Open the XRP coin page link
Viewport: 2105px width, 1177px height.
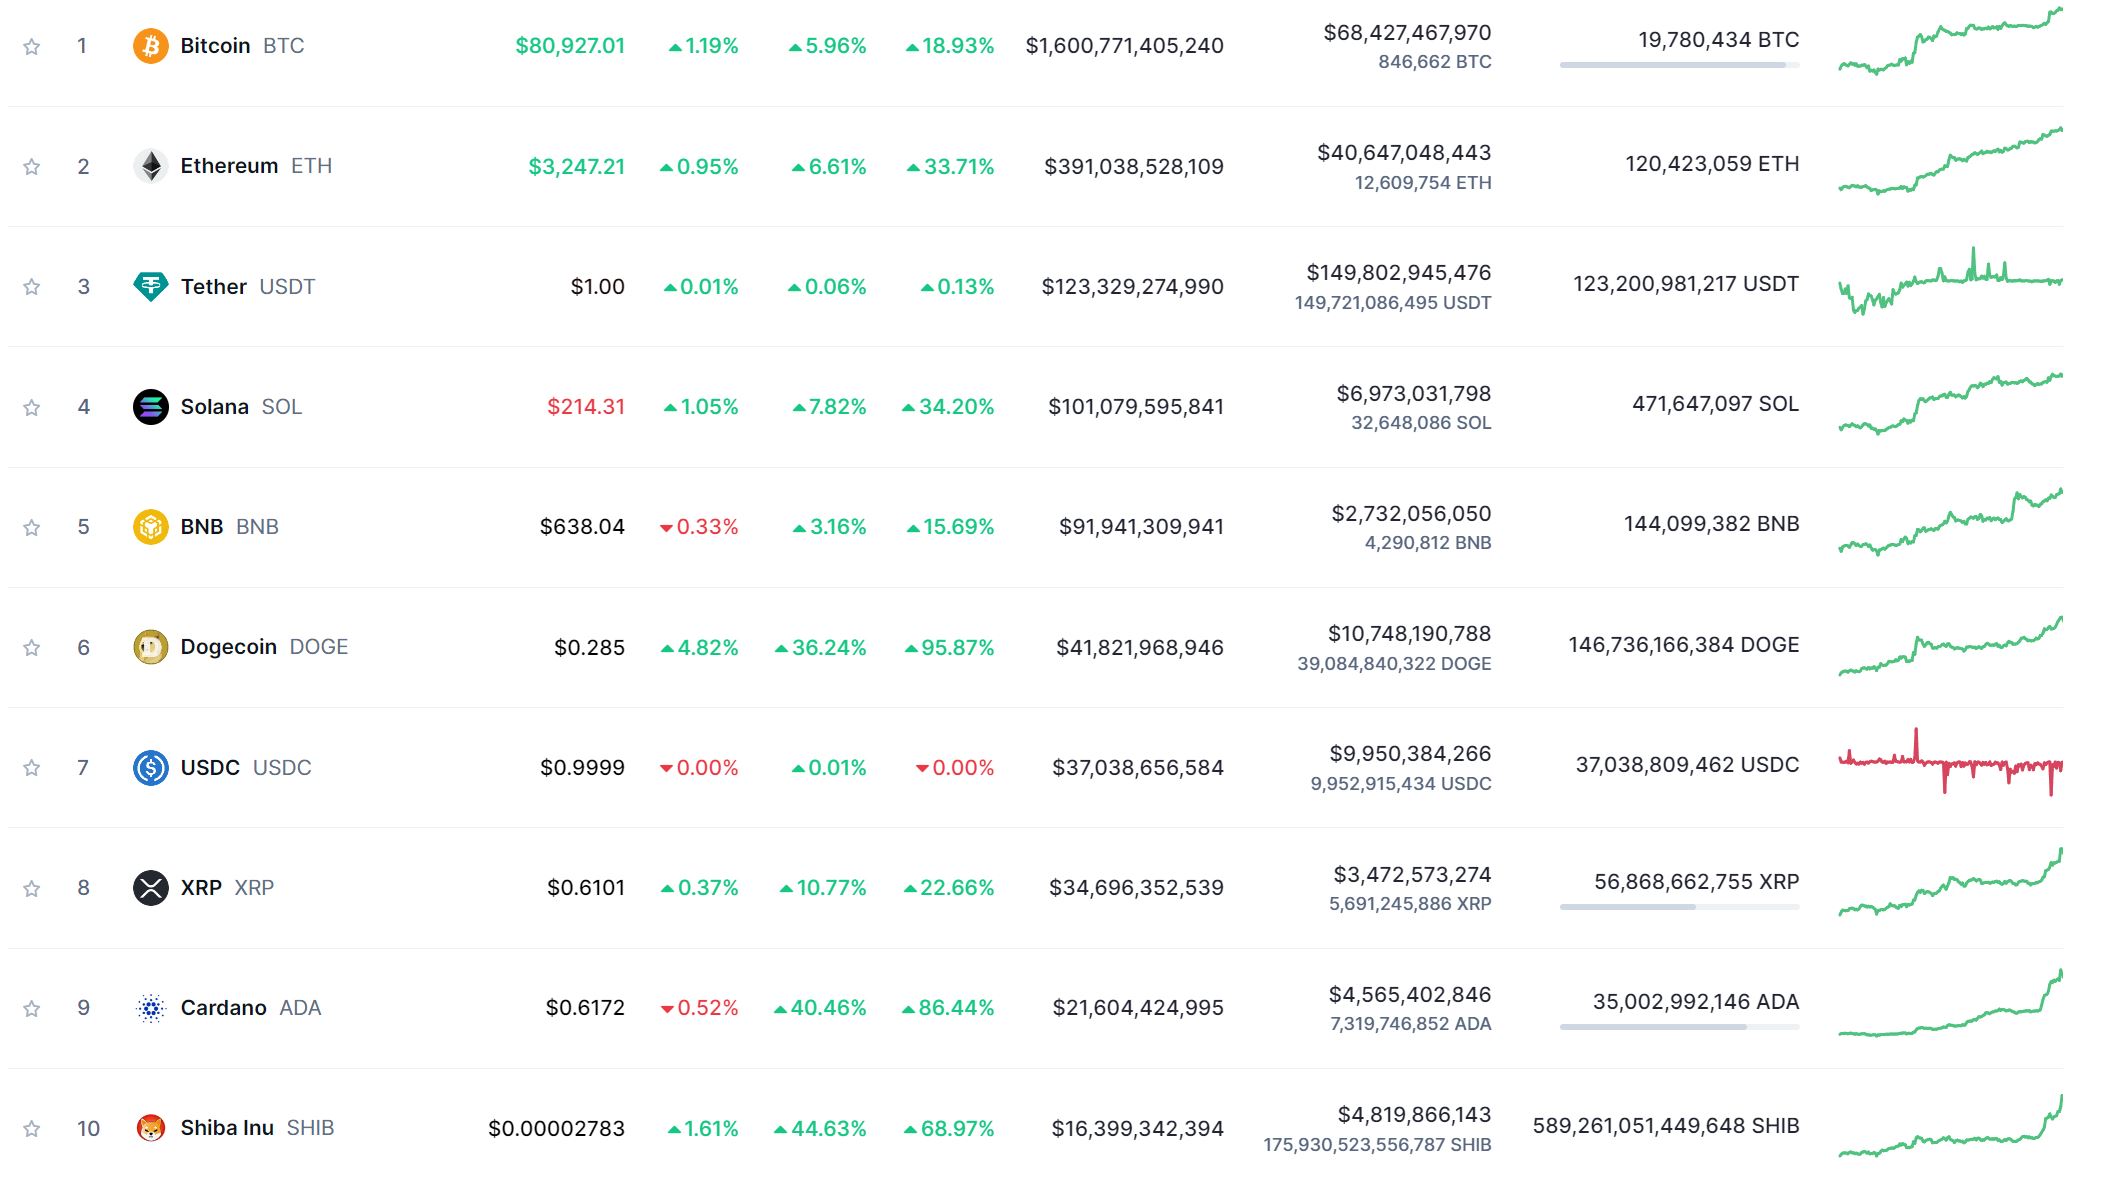[x=201, y=888]
